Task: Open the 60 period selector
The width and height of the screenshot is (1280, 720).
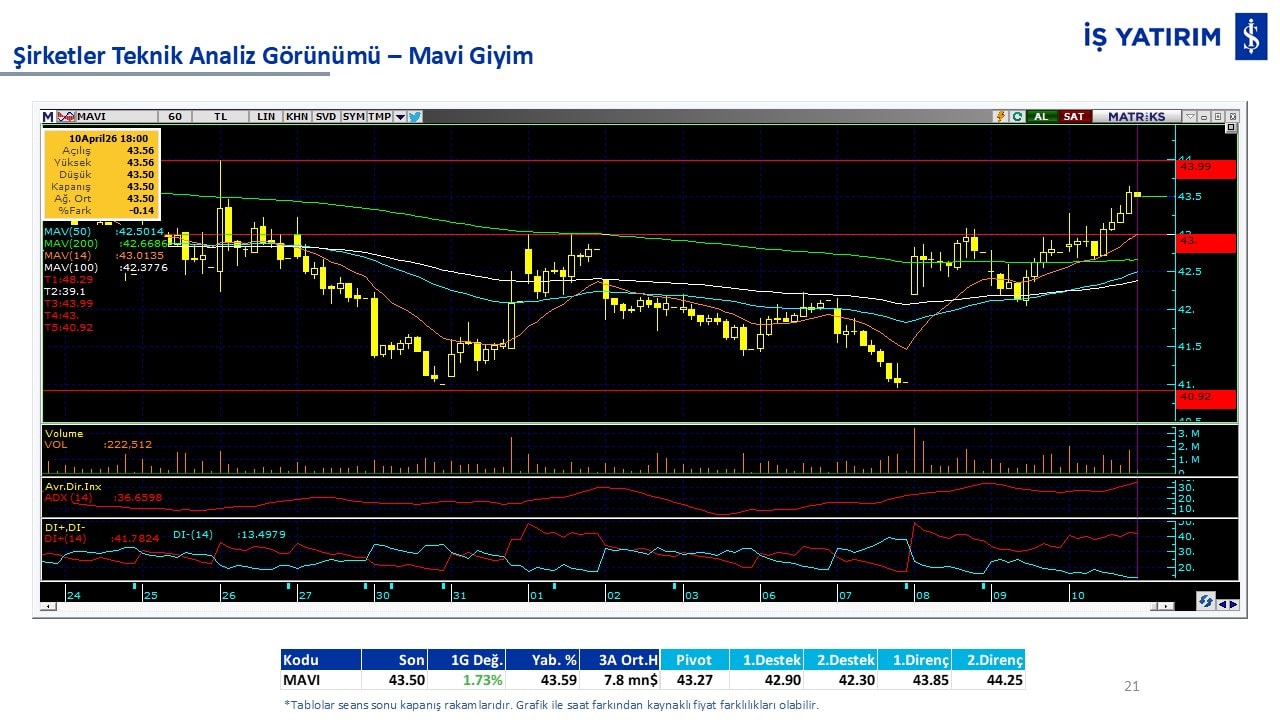Action: coord(175,116)
